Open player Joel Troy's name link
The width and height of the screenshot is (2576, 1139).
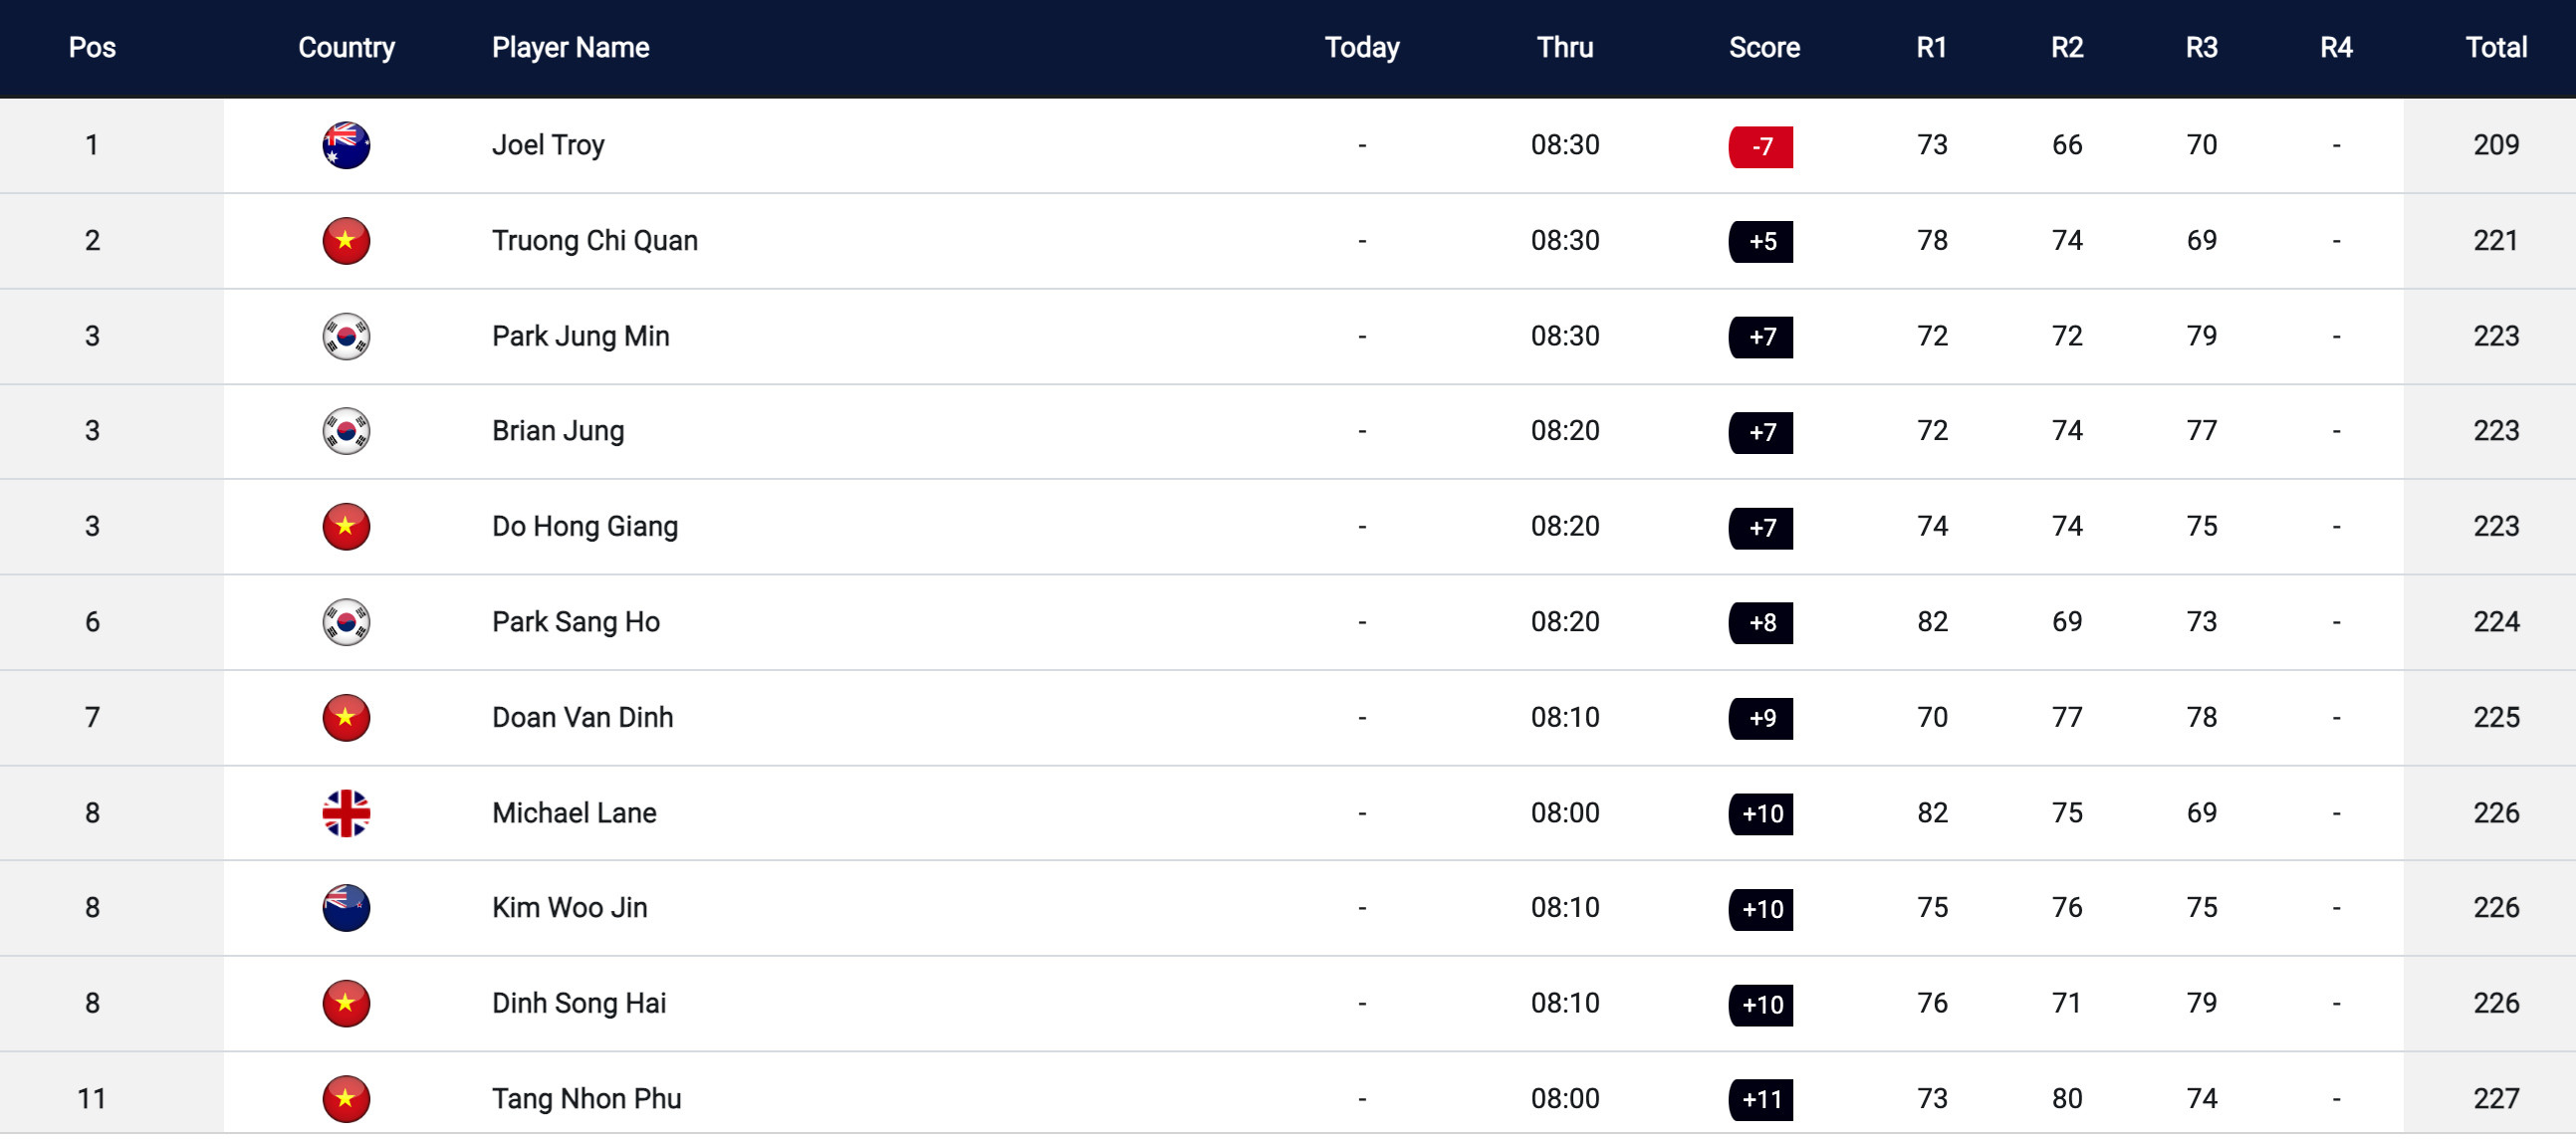[x=548, y=145]
